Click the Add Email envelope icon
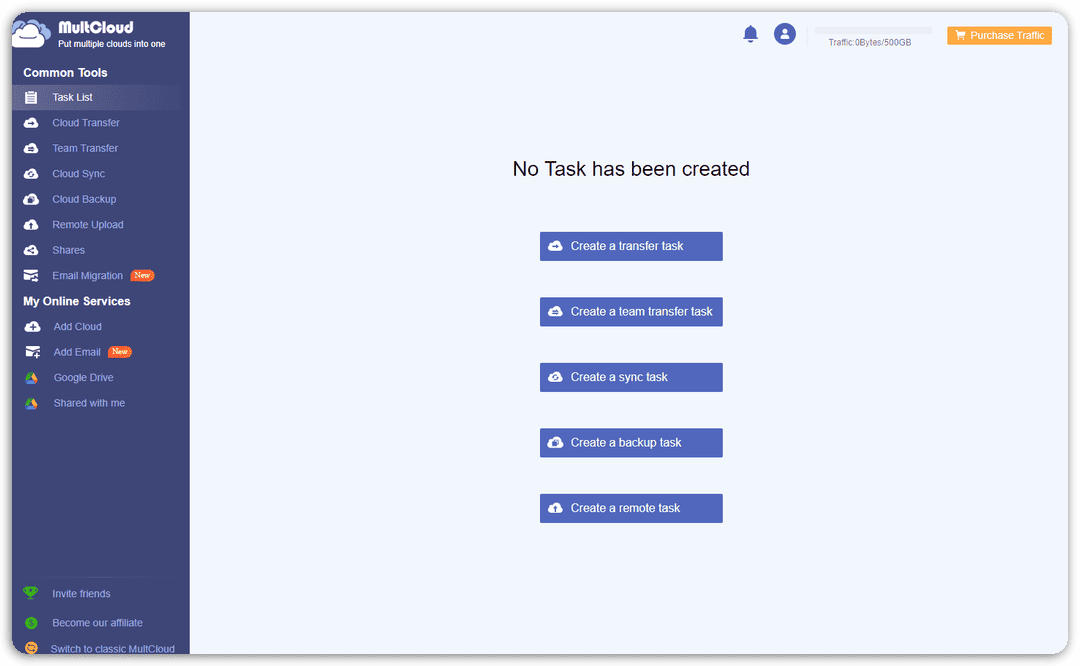 click(x=32, y=352)
